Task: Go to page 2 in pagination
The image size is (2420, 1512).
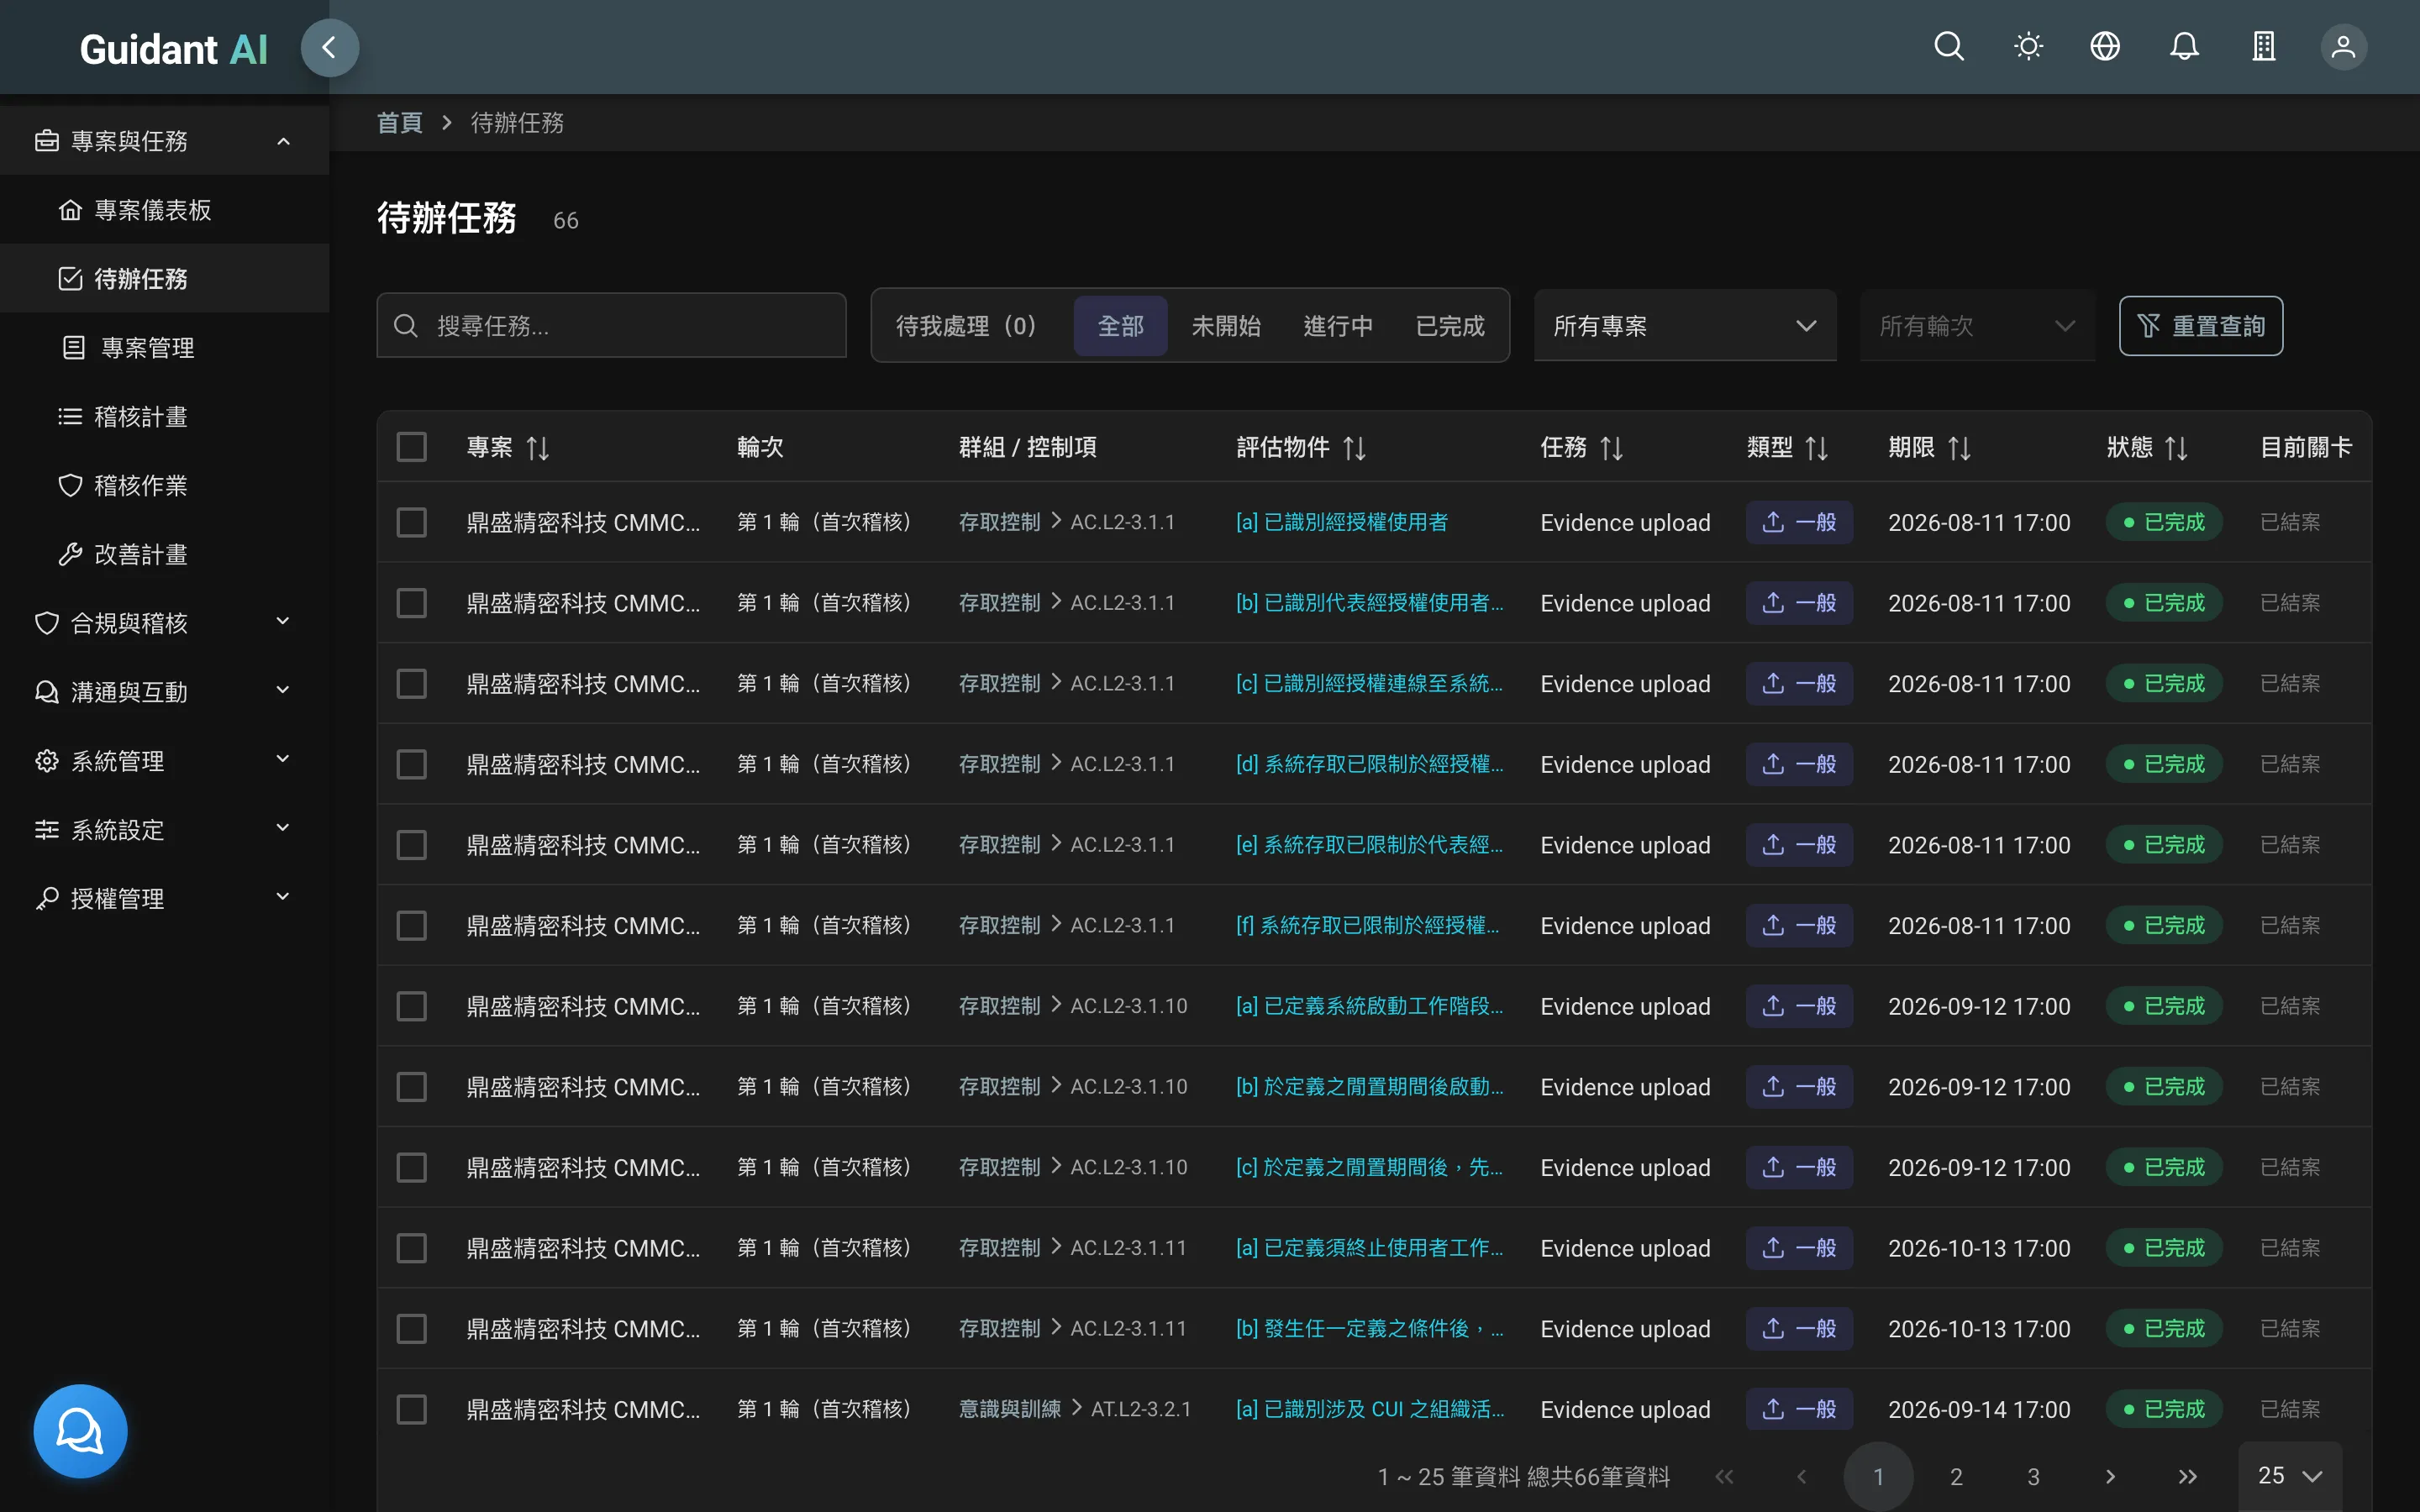Action: pos(1956,1477)
